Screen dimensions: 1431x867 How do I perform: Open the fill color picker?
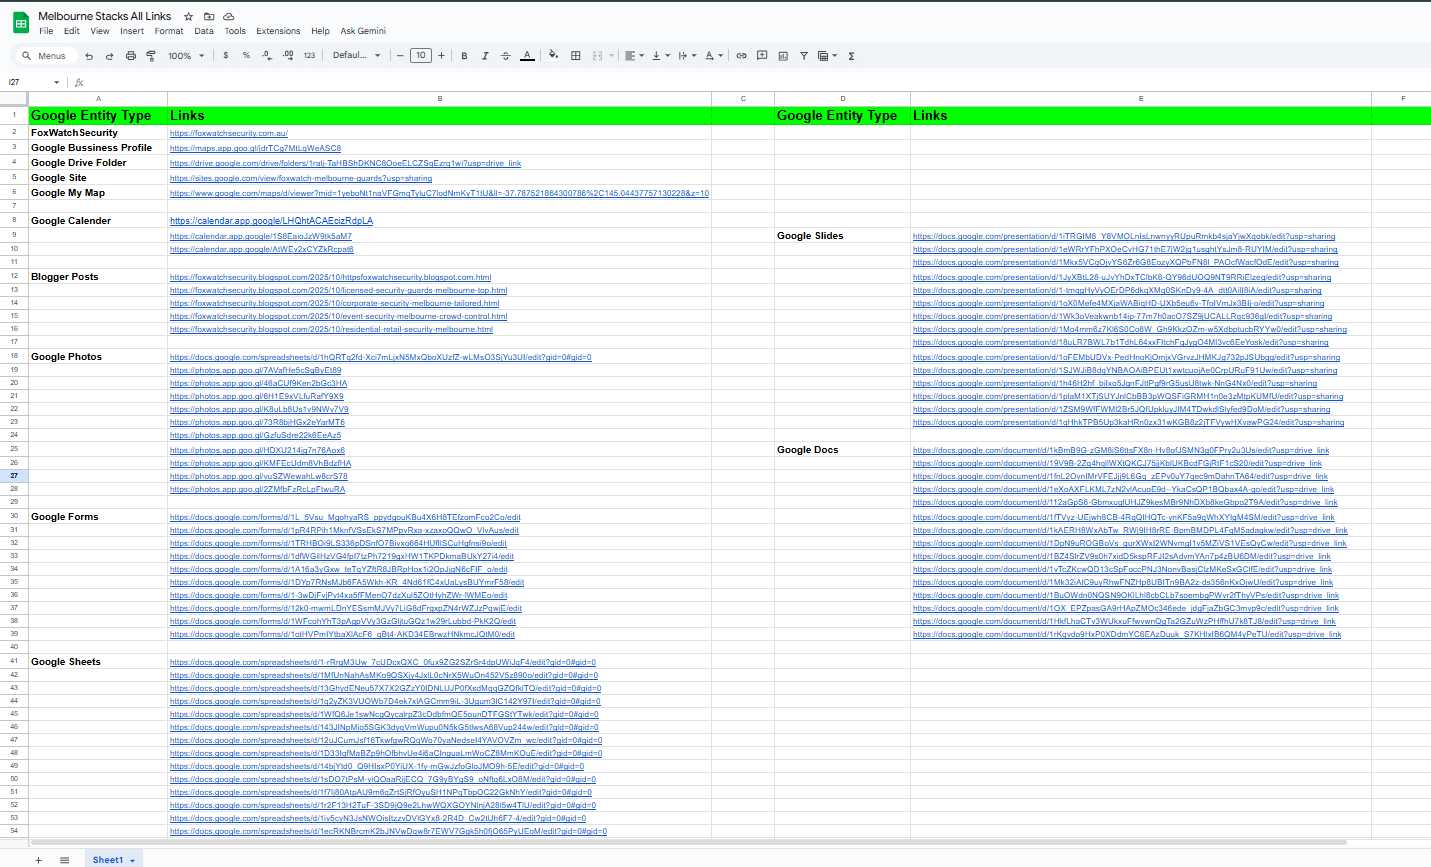click(x=553, y=56)
